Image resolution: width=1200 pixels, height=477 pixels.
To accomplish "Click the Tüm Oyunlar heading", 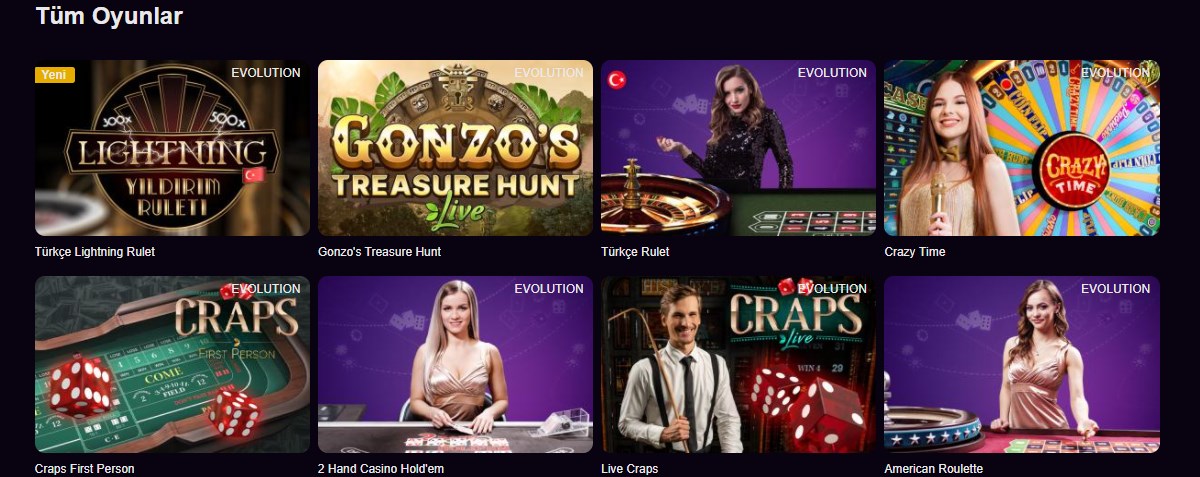I will coord(109,16).
